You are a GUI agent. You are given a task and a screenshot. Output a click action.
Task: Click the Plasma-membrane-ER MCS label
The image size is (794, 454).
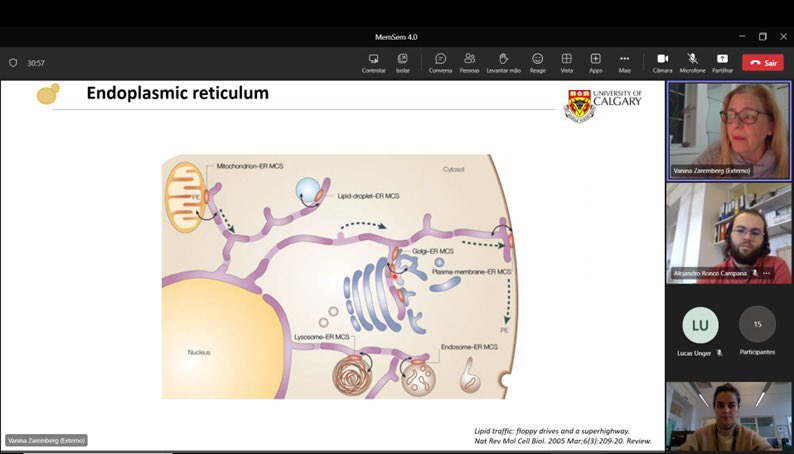pyautogui.click(x=471, y=272)
